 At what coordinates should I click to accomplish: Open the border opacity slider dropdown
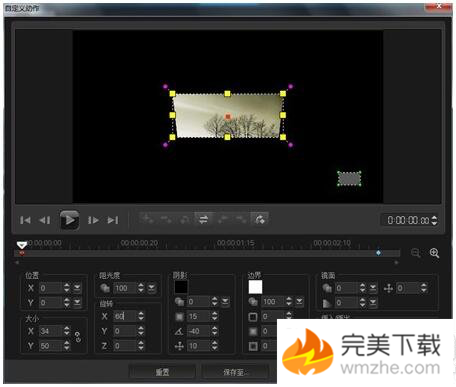coord(299,302)
